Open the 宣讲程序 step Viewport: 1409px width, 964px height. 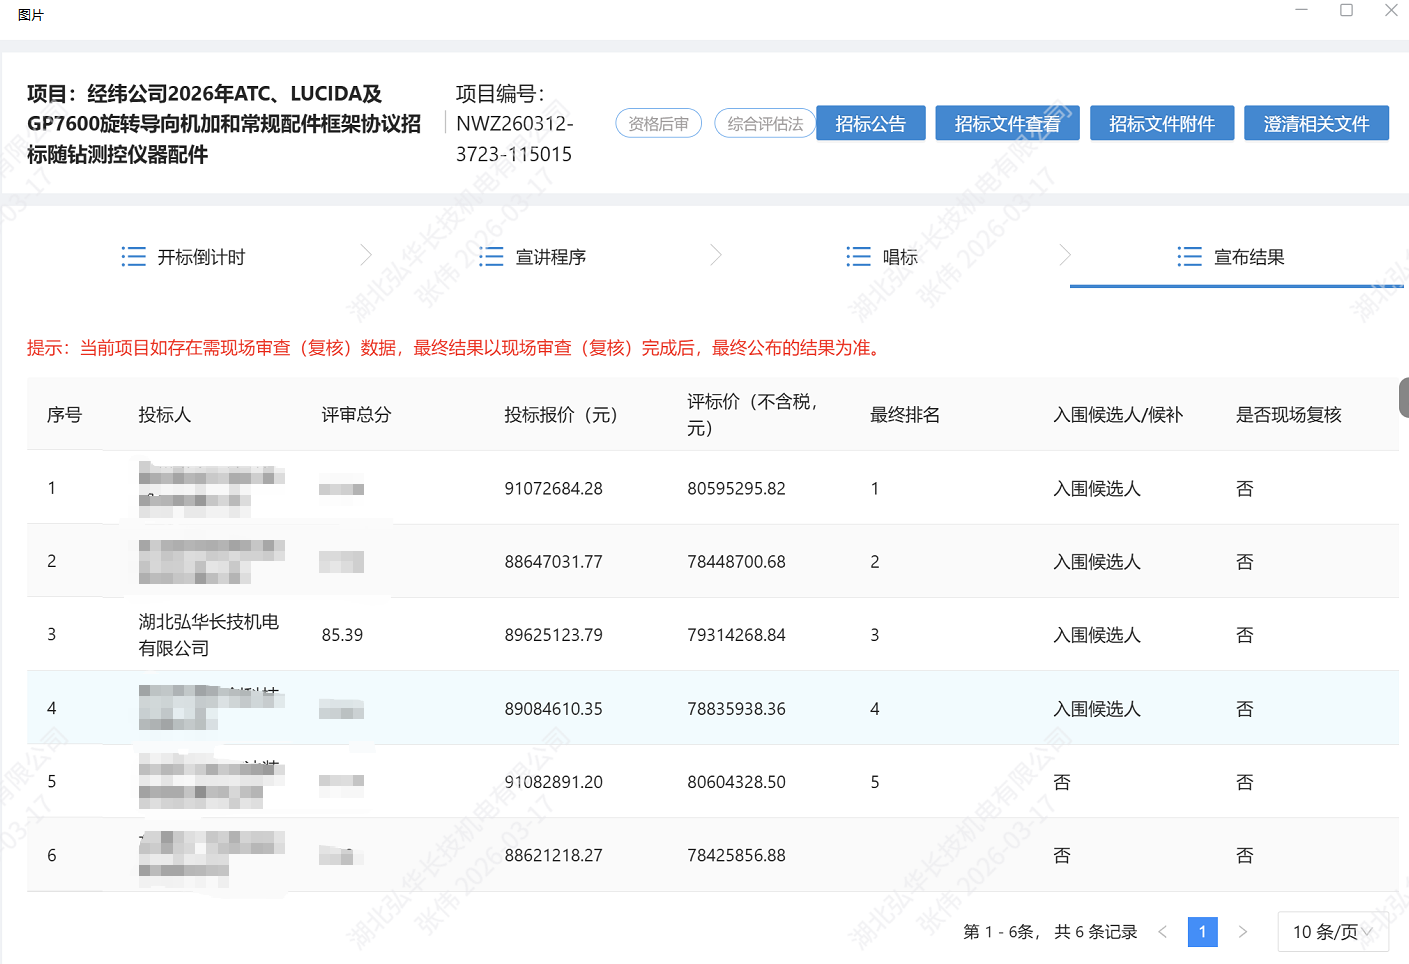550,257
